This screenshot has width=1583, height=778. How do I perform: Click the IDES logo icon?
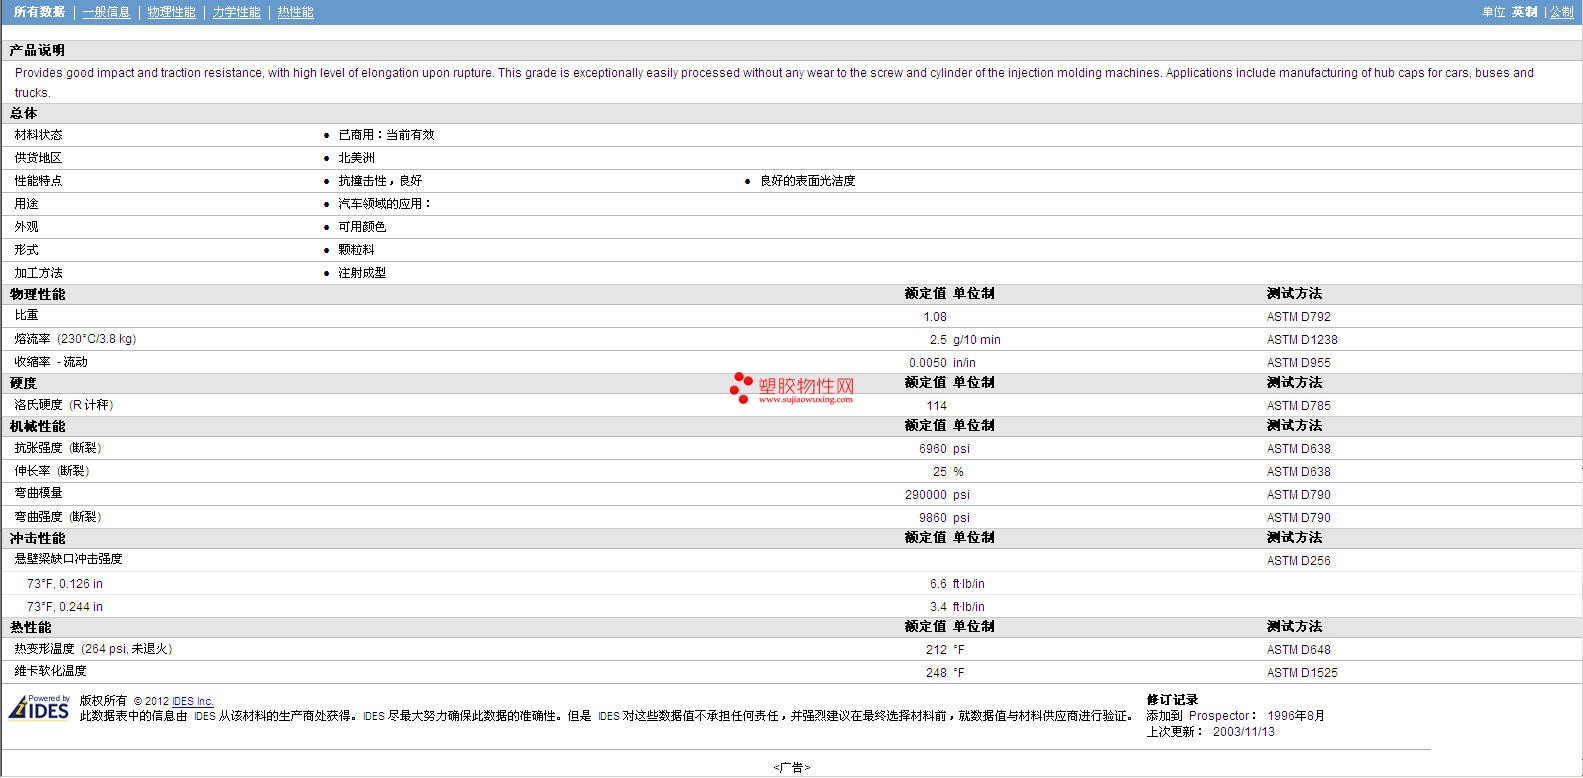pyautogui.click(x=39, y=707)
